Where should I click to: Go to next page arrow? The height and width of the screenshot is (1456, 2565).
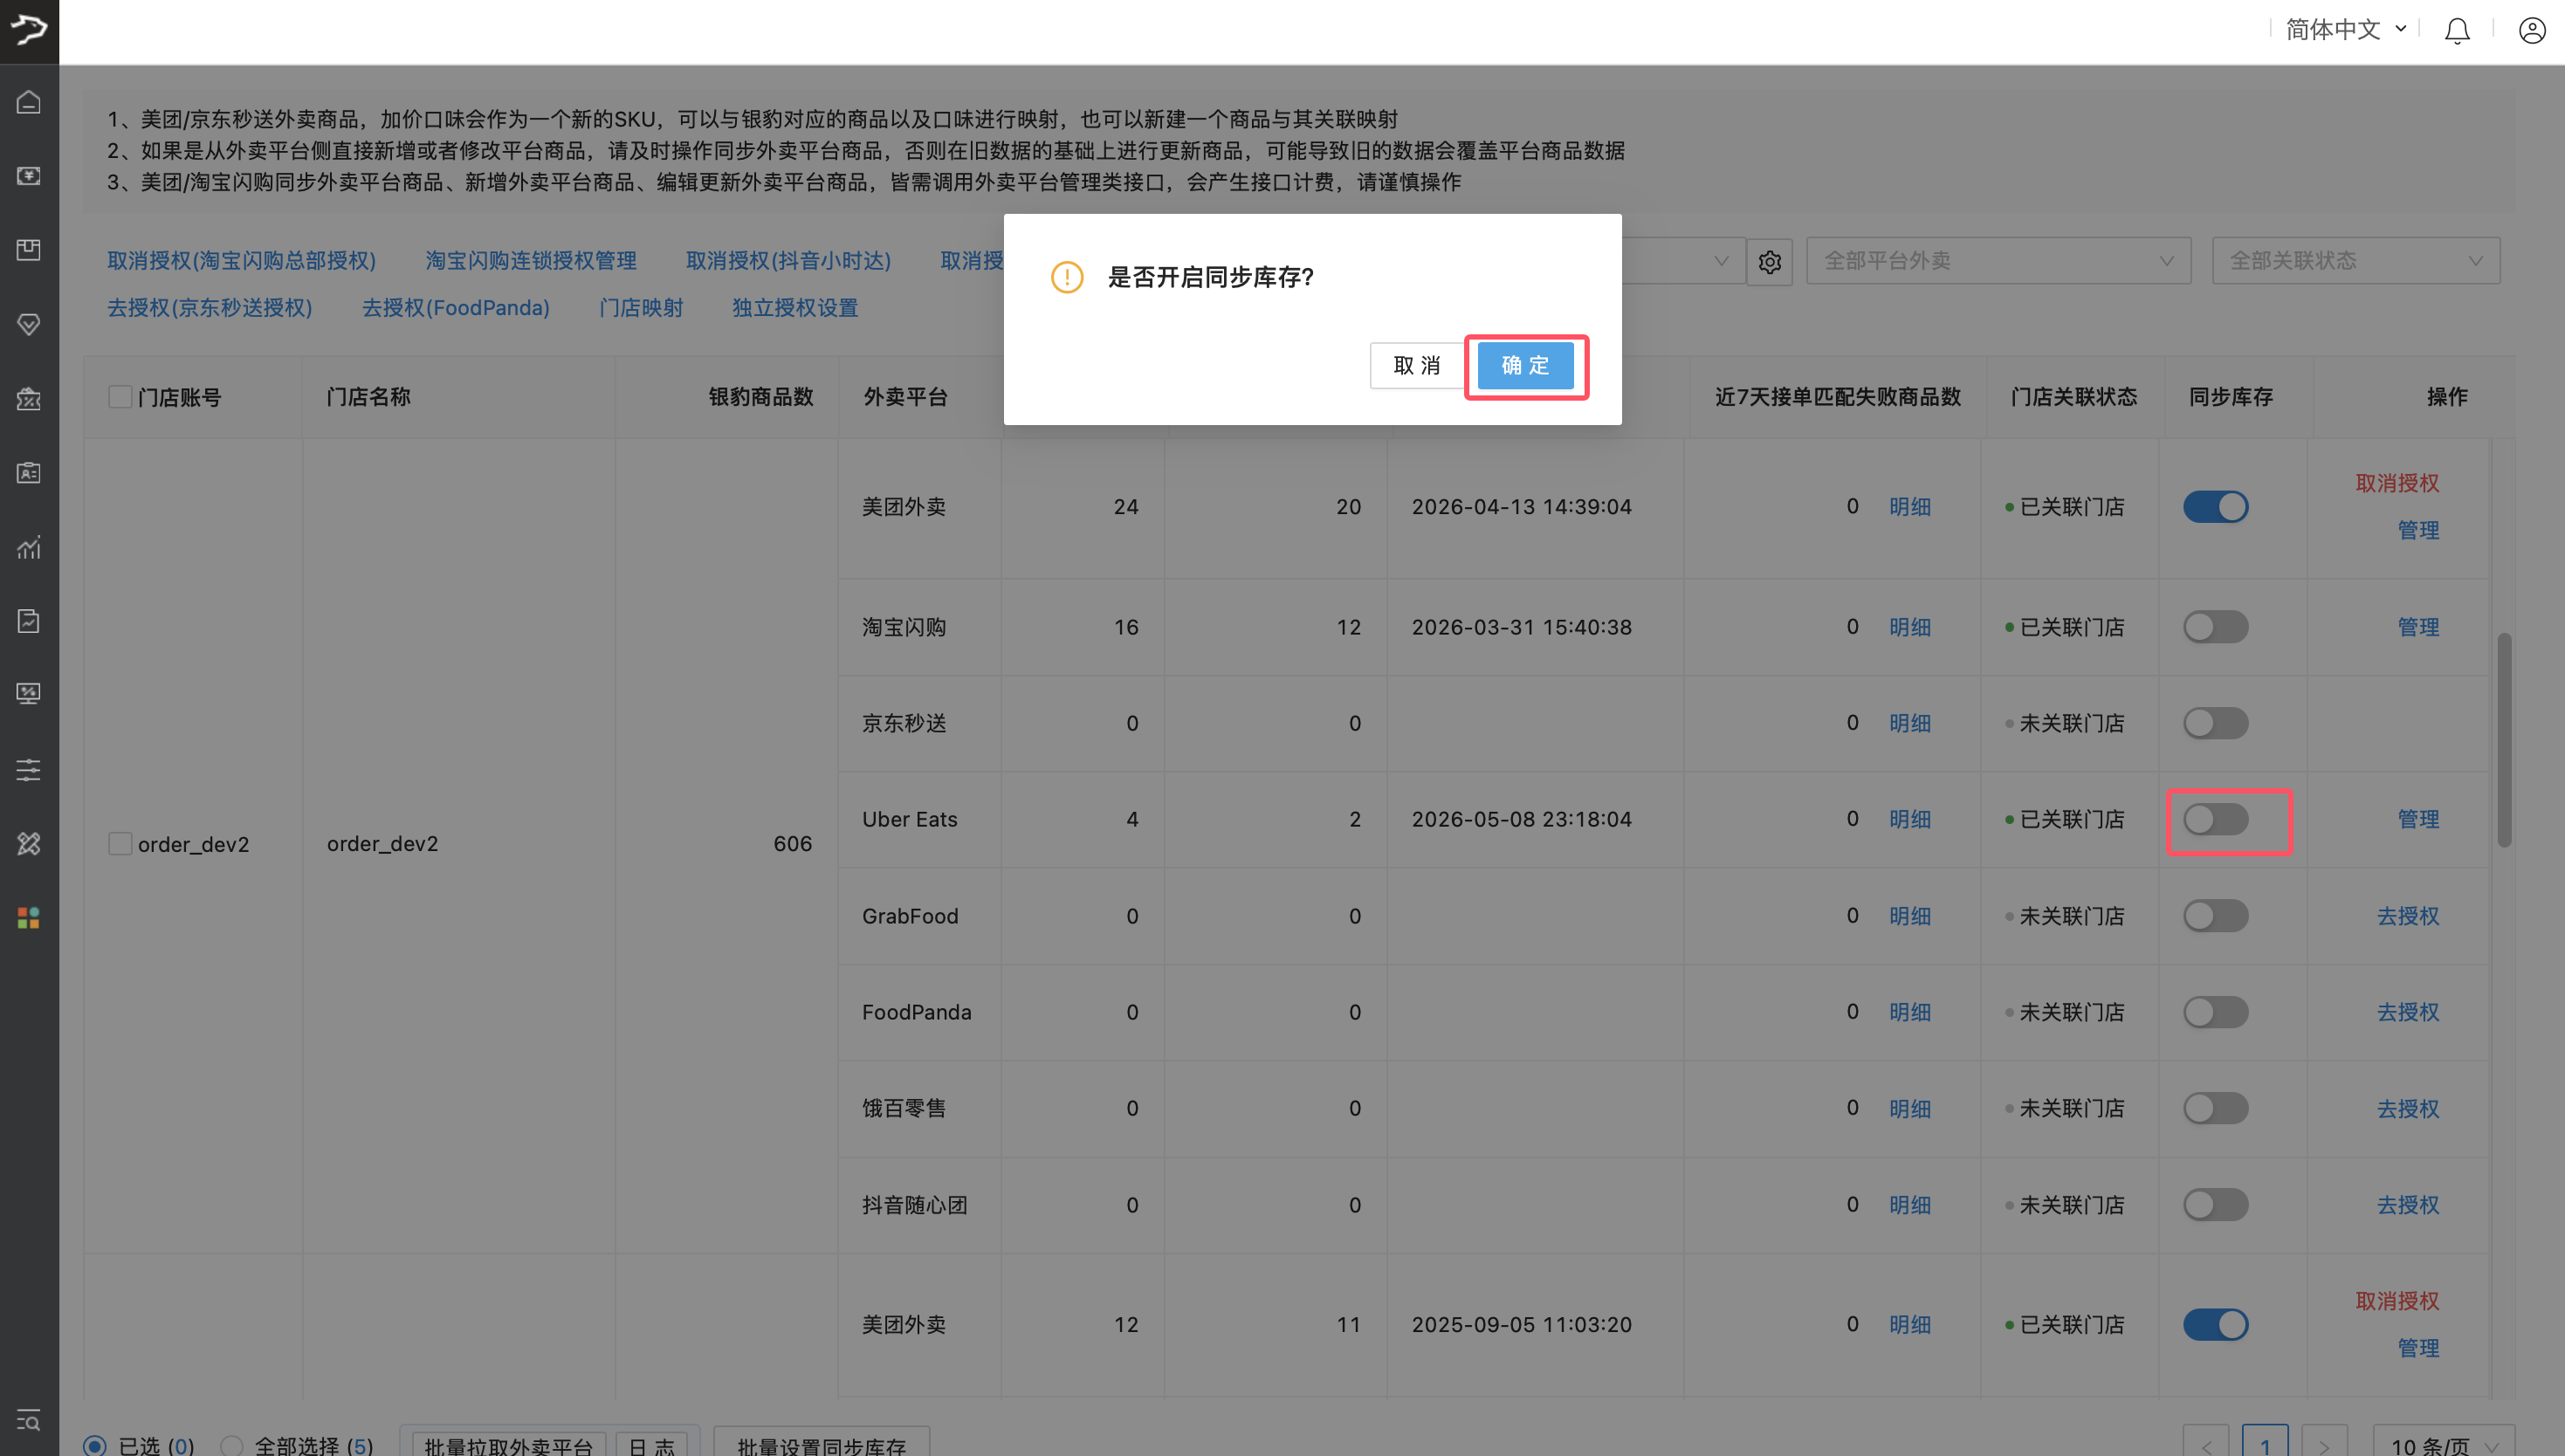tap(2324, 1445)
